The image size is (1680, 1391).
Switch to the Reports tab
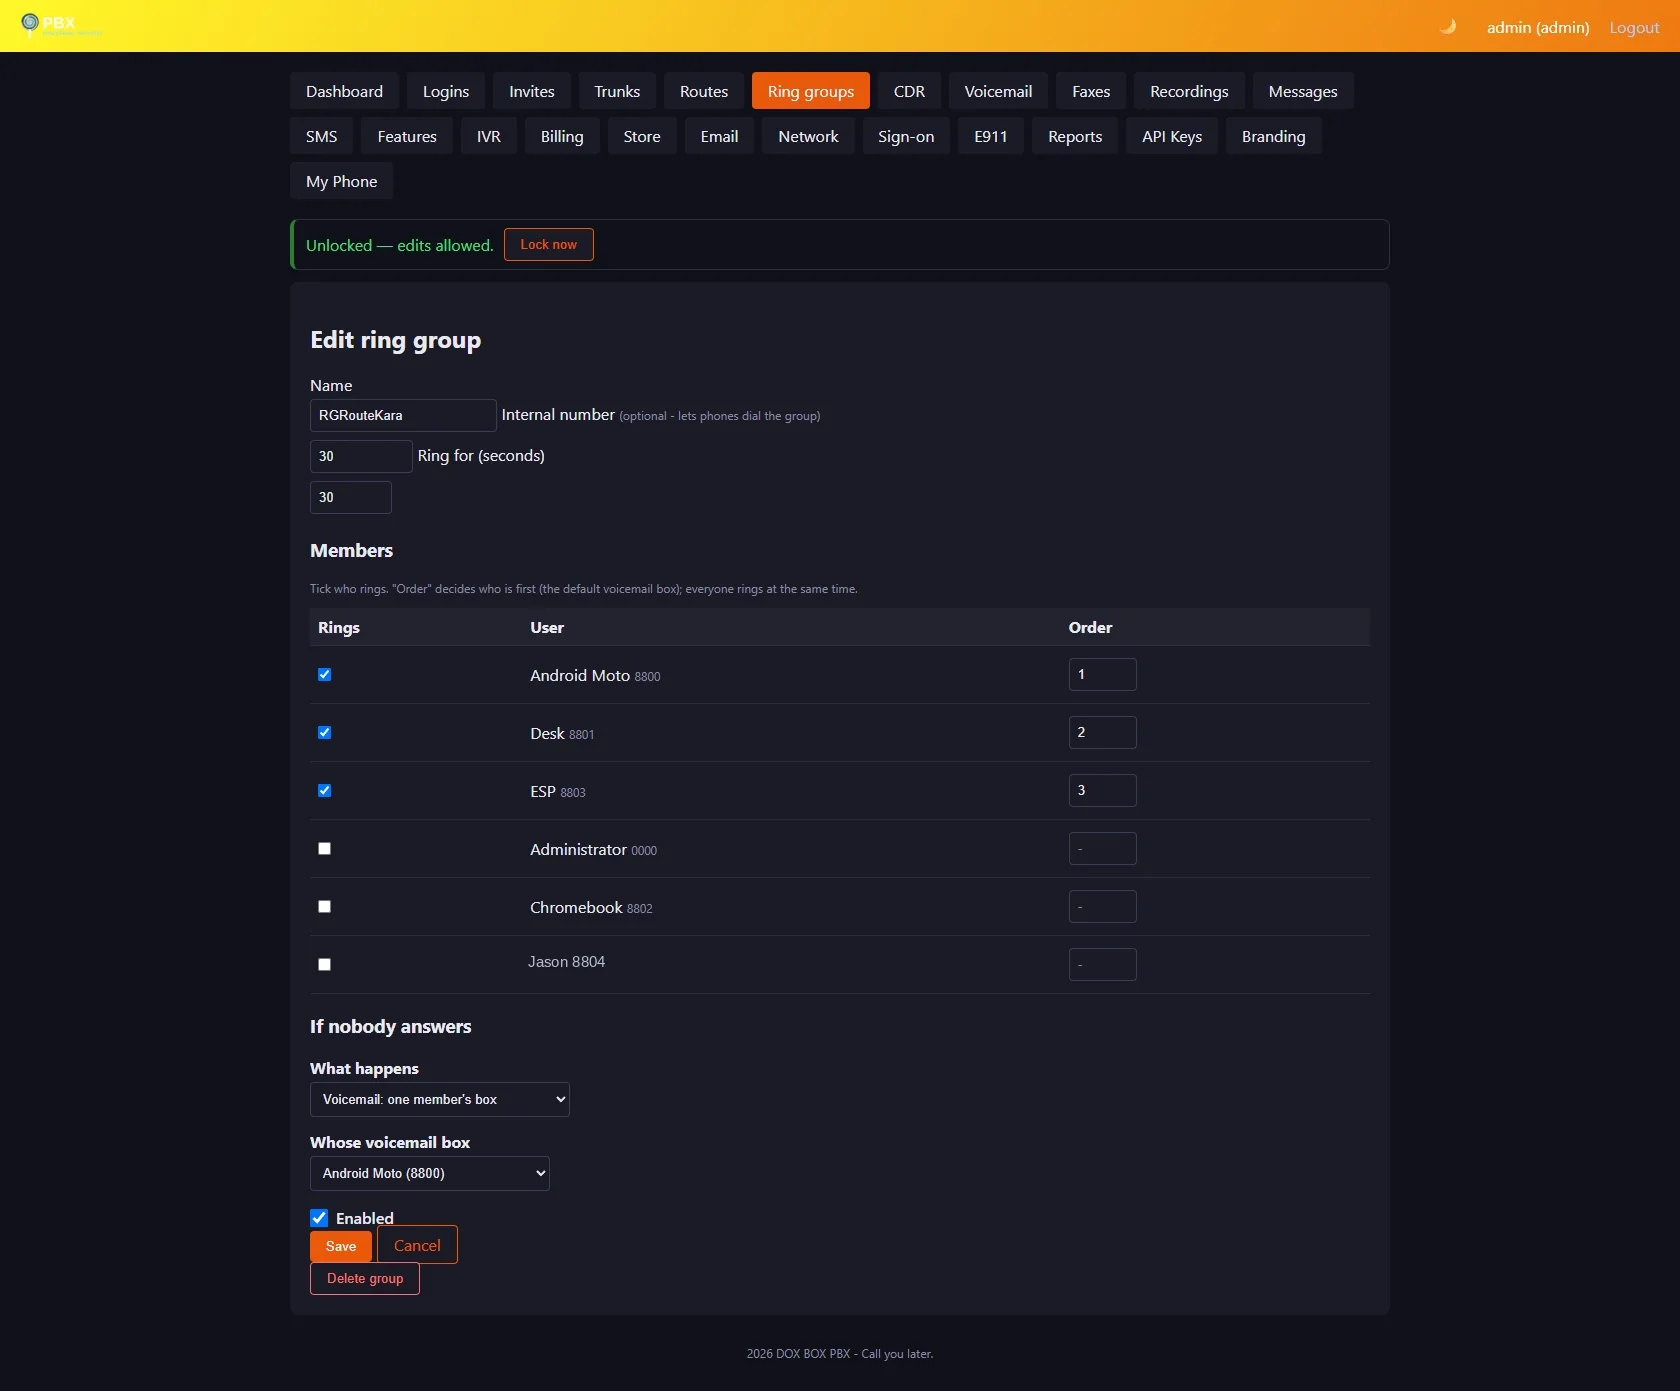coord(1075,136)
